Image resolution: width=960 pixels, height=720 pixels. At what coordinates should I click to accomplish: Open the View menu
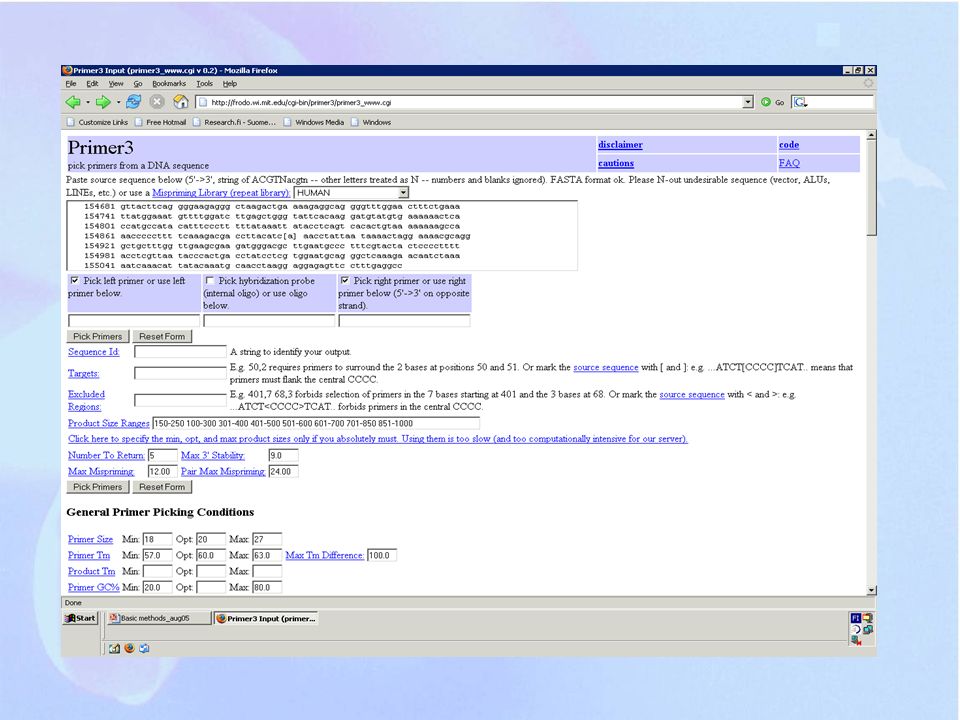coord(116,84)
